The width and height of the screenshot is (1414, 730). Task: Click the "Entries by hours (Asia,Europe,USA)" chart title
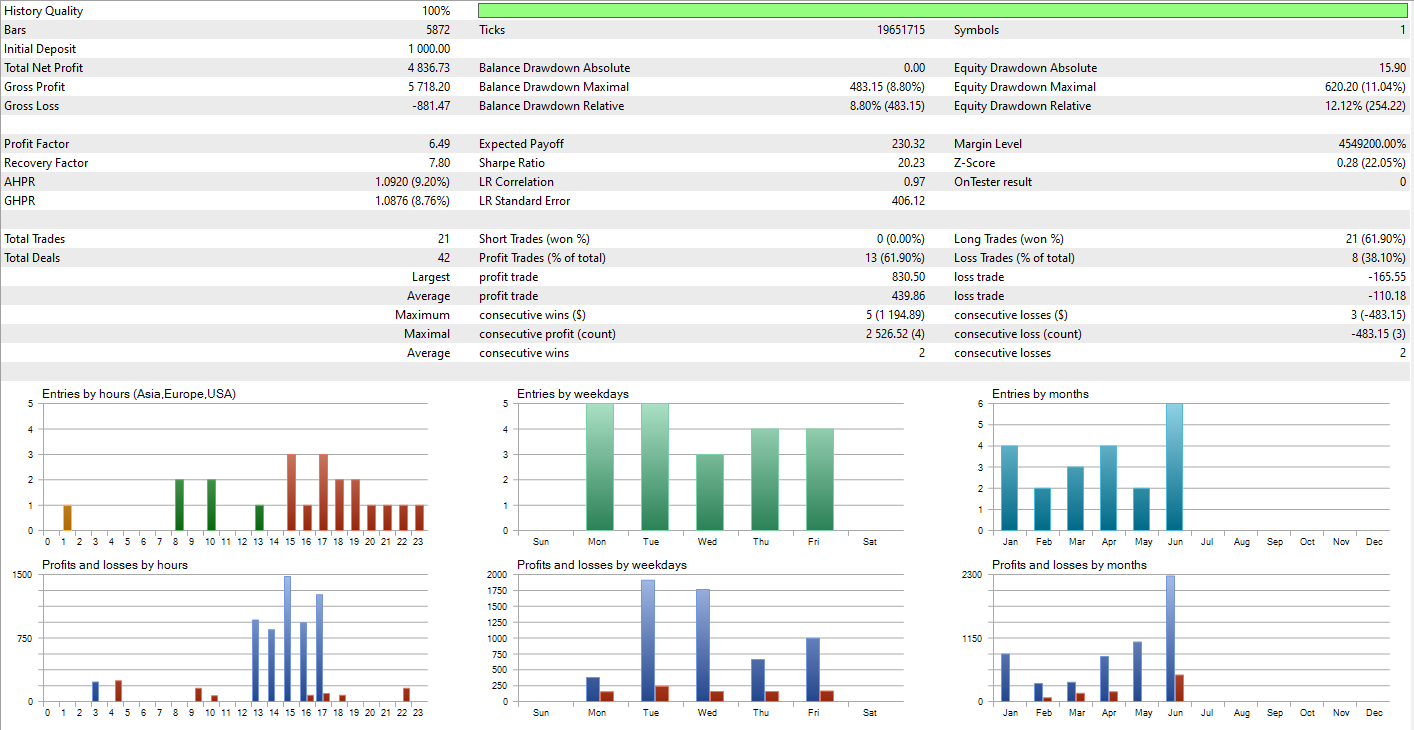coord(139,394)
